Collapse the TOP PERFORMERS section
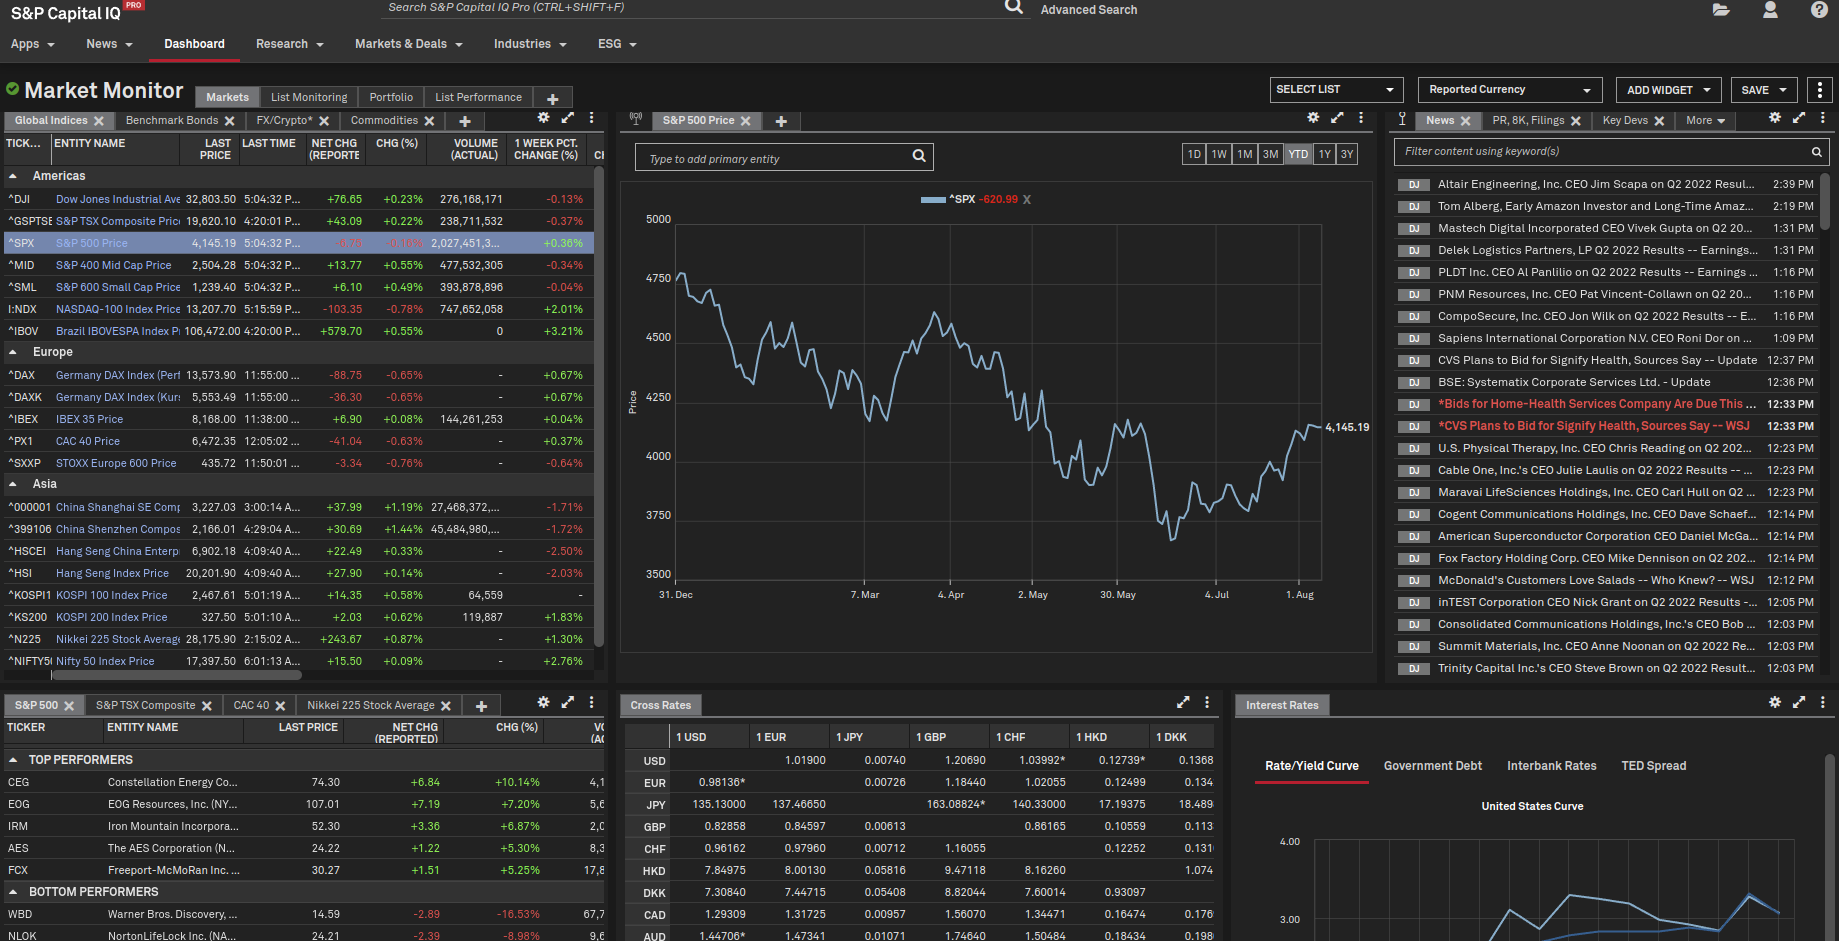The width and height of the screenshot is (1839, 941). click(x=13, y=760)
